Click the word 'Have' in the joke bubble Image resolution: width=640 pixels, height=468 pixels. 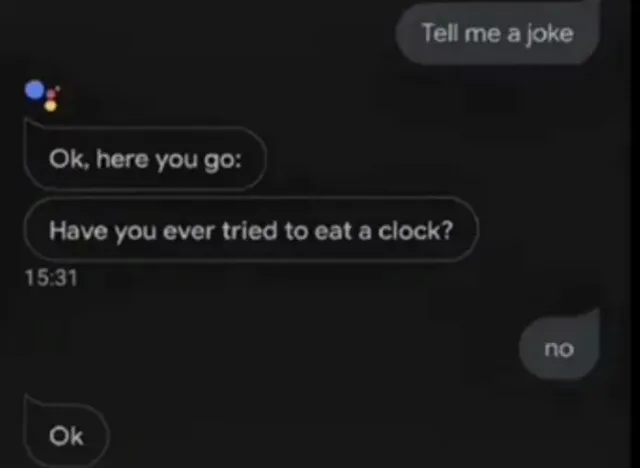[x=78, y=231]
